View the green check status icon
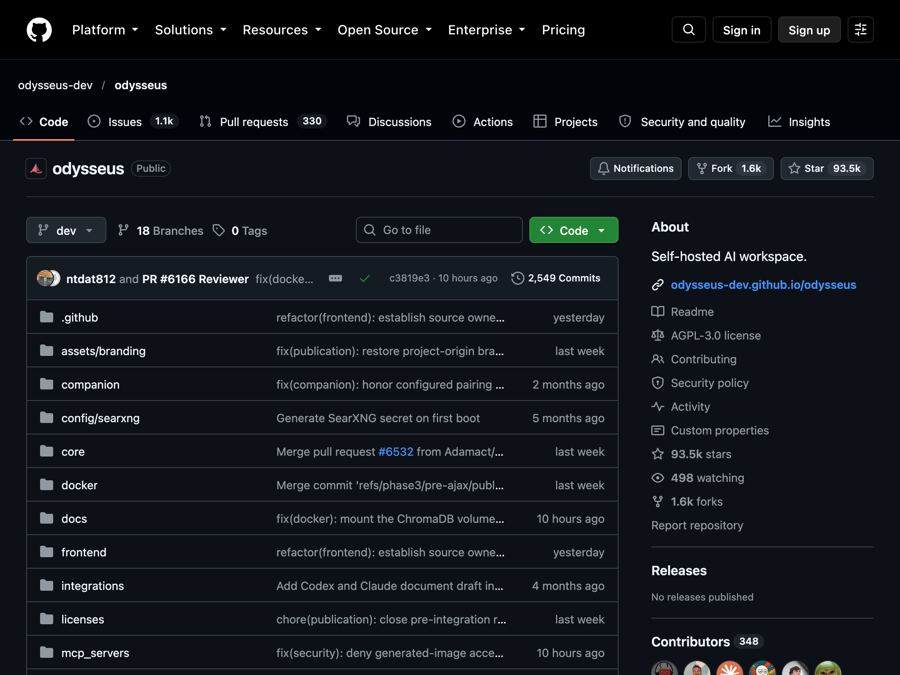Viewport: 900px width, 675px height. [364, 278]
